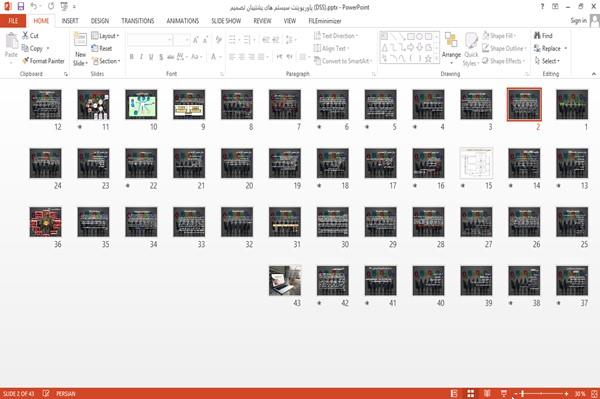Click the Increase Font Size icon
The height and width of the screenshot is (399, 600).
point(196,40)
